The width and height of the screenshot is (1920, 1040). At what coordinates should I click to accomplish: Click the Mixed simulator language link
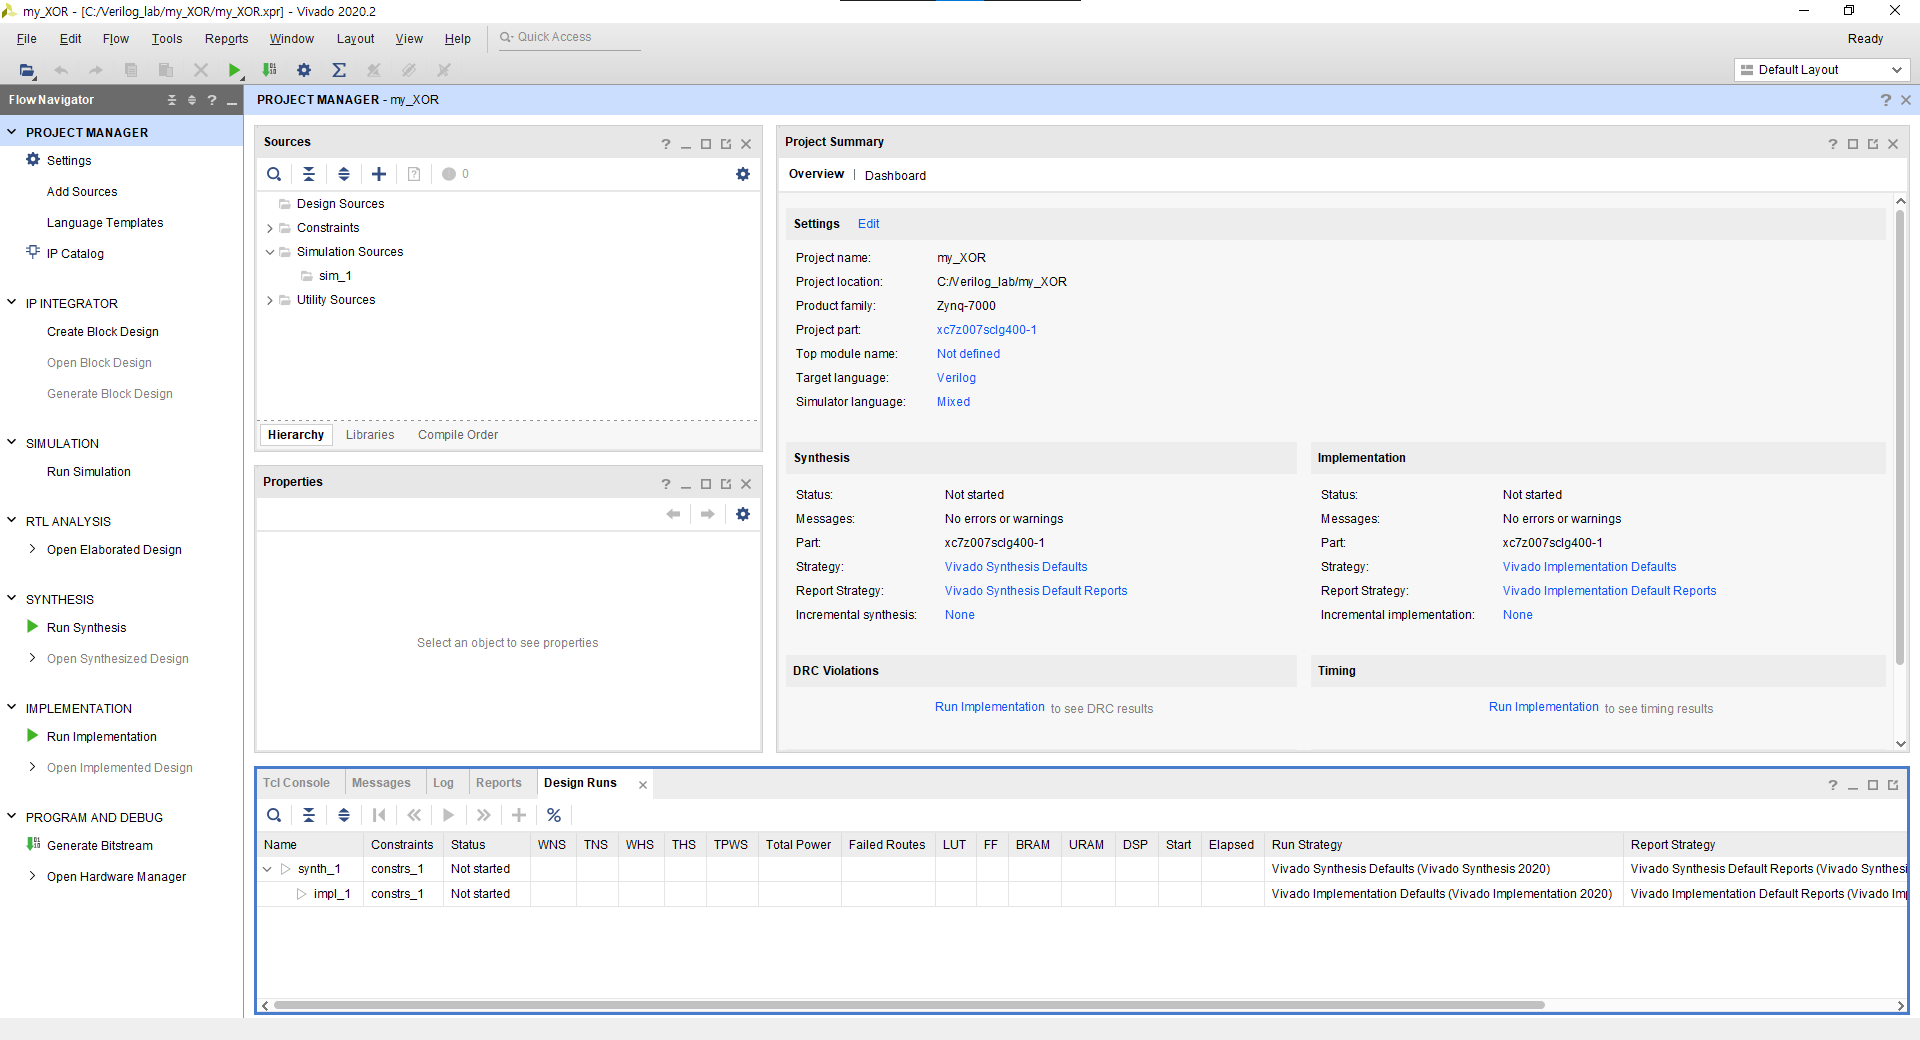(953, 402)
